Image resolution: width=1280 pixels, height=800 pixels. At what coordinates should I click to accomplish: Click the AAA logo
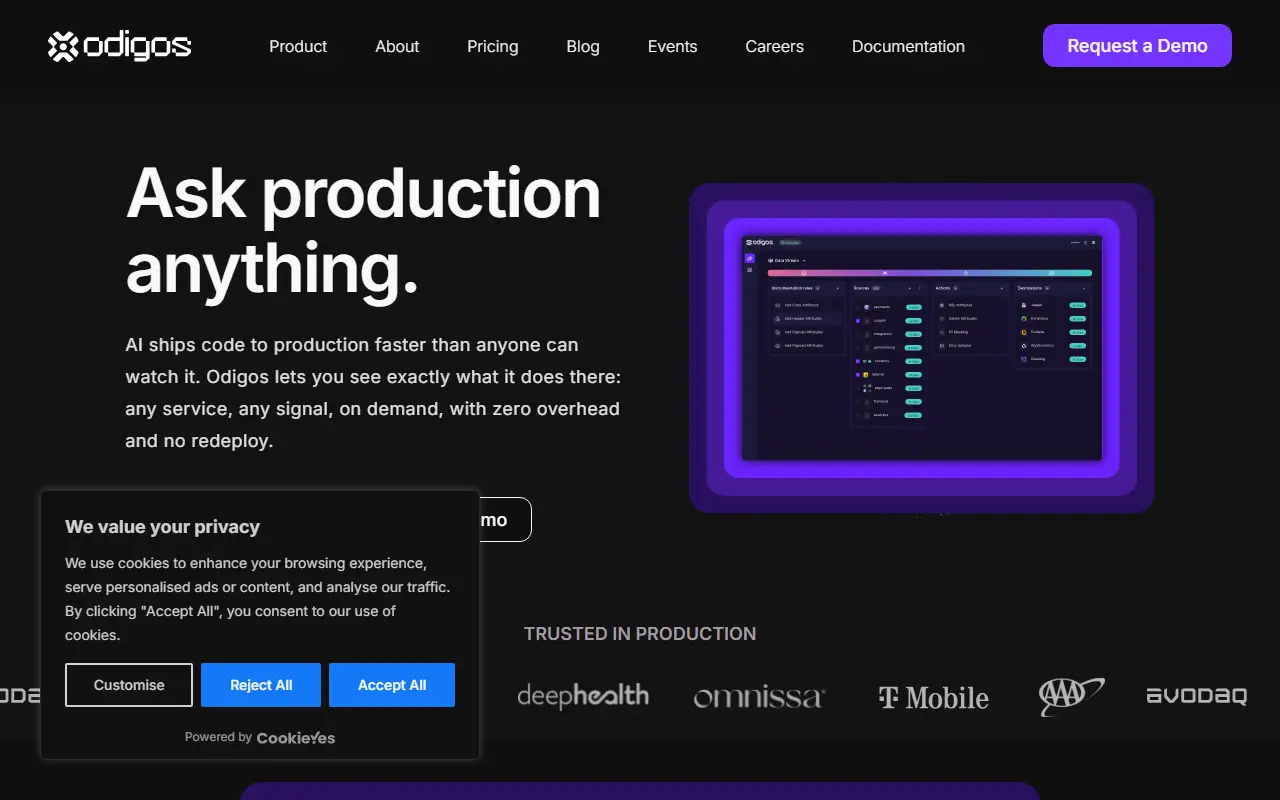tap(1071, 696)
